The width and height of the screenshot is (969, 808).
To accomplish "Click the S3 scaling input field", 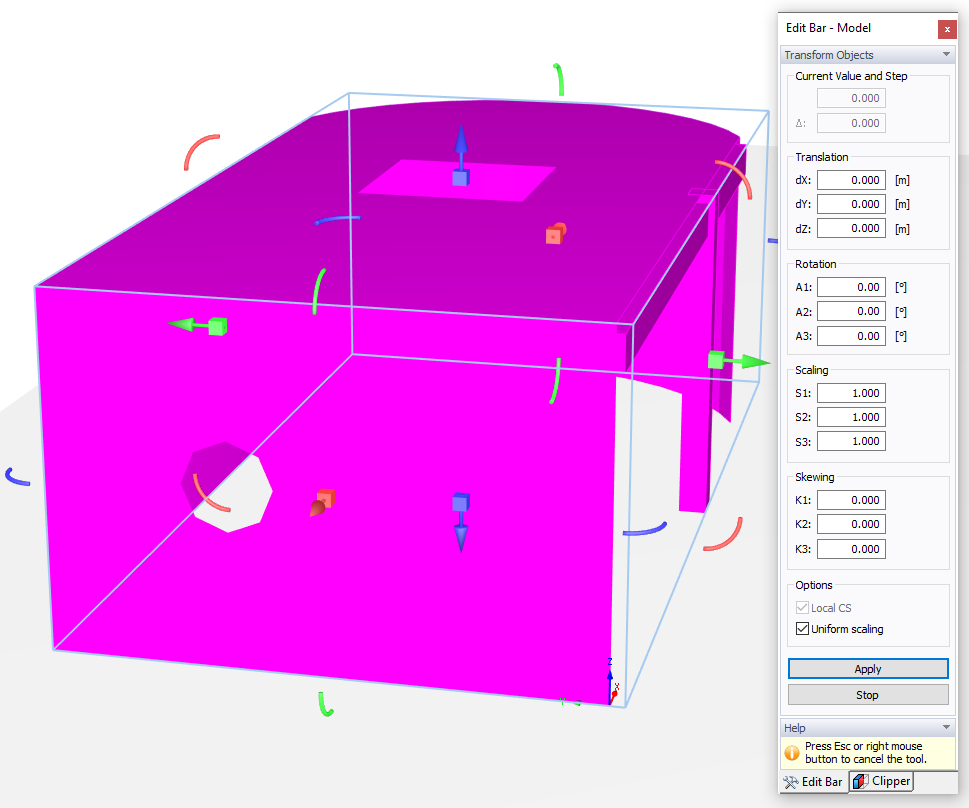I will pyautogui.click(x=851, y=441).
